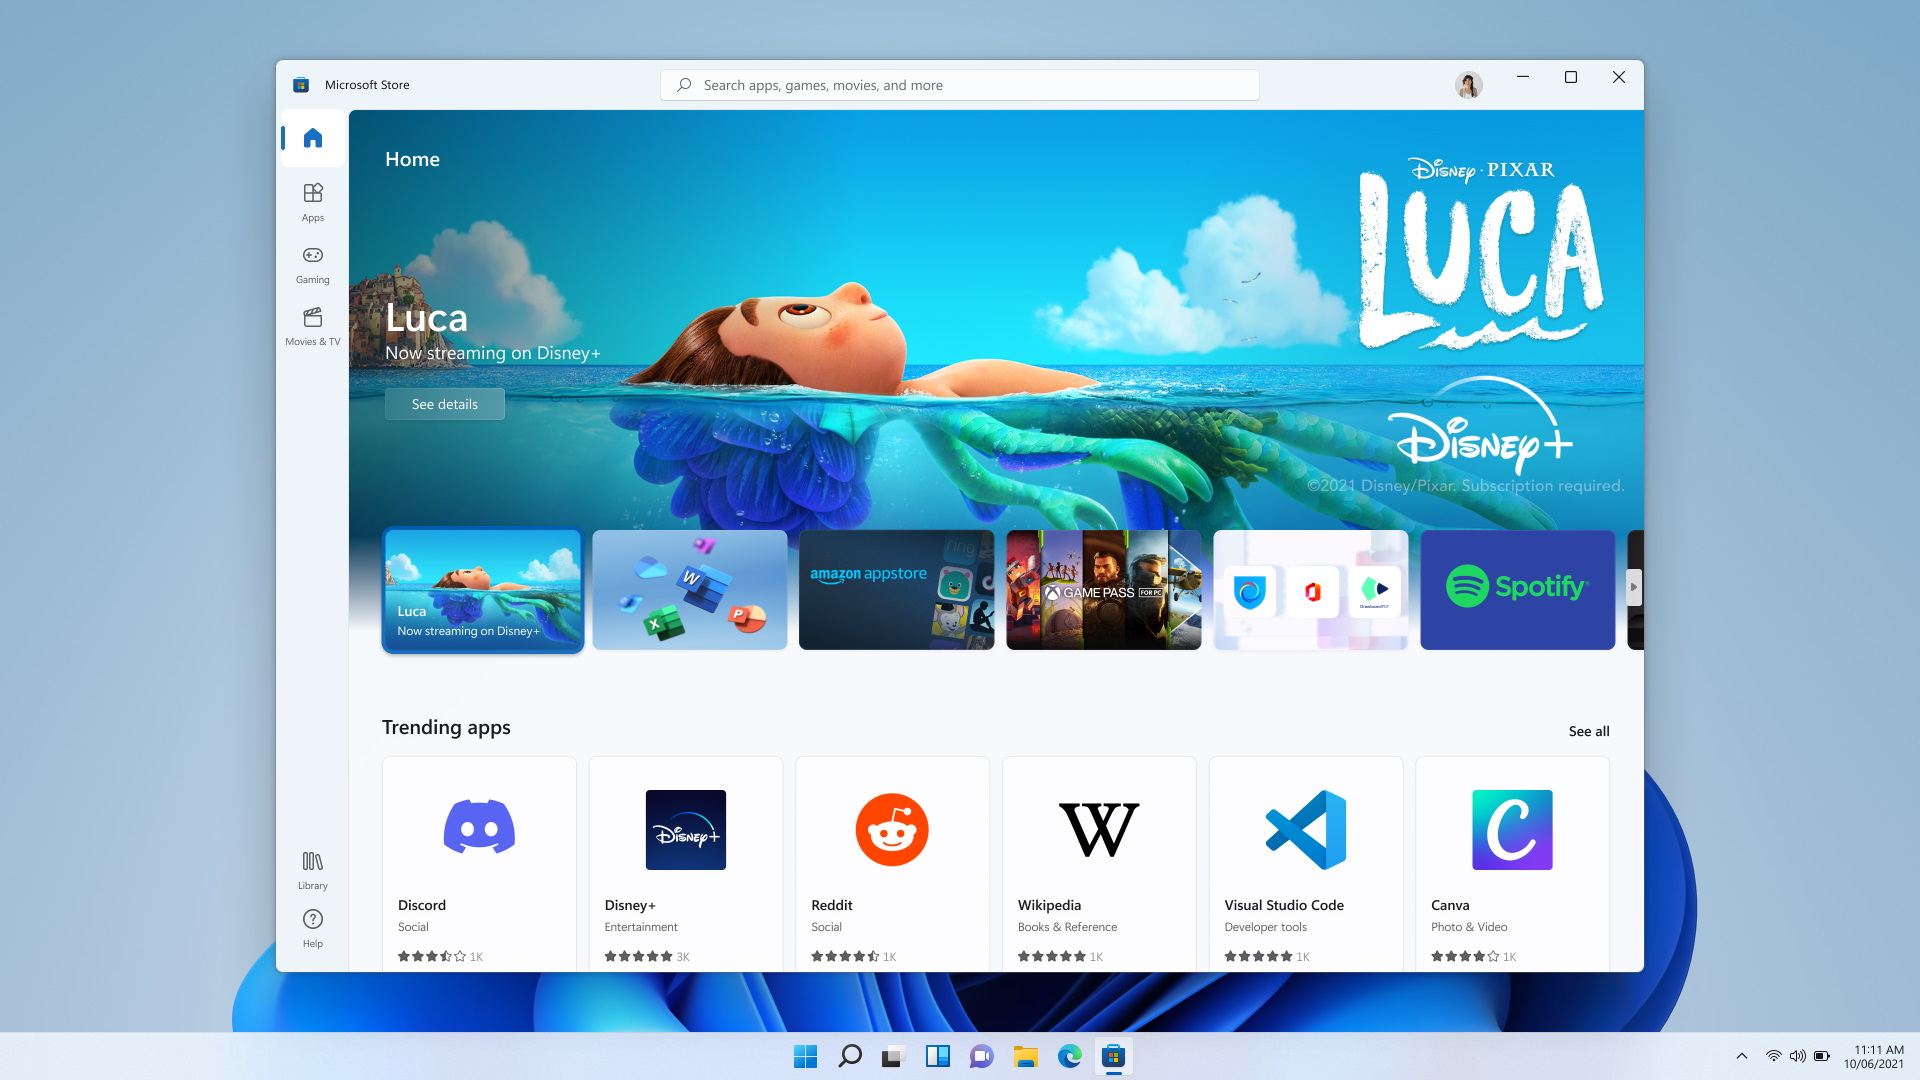Switch back to the Home tab
Screen dimensions: 1920x1080
(312, 138)
